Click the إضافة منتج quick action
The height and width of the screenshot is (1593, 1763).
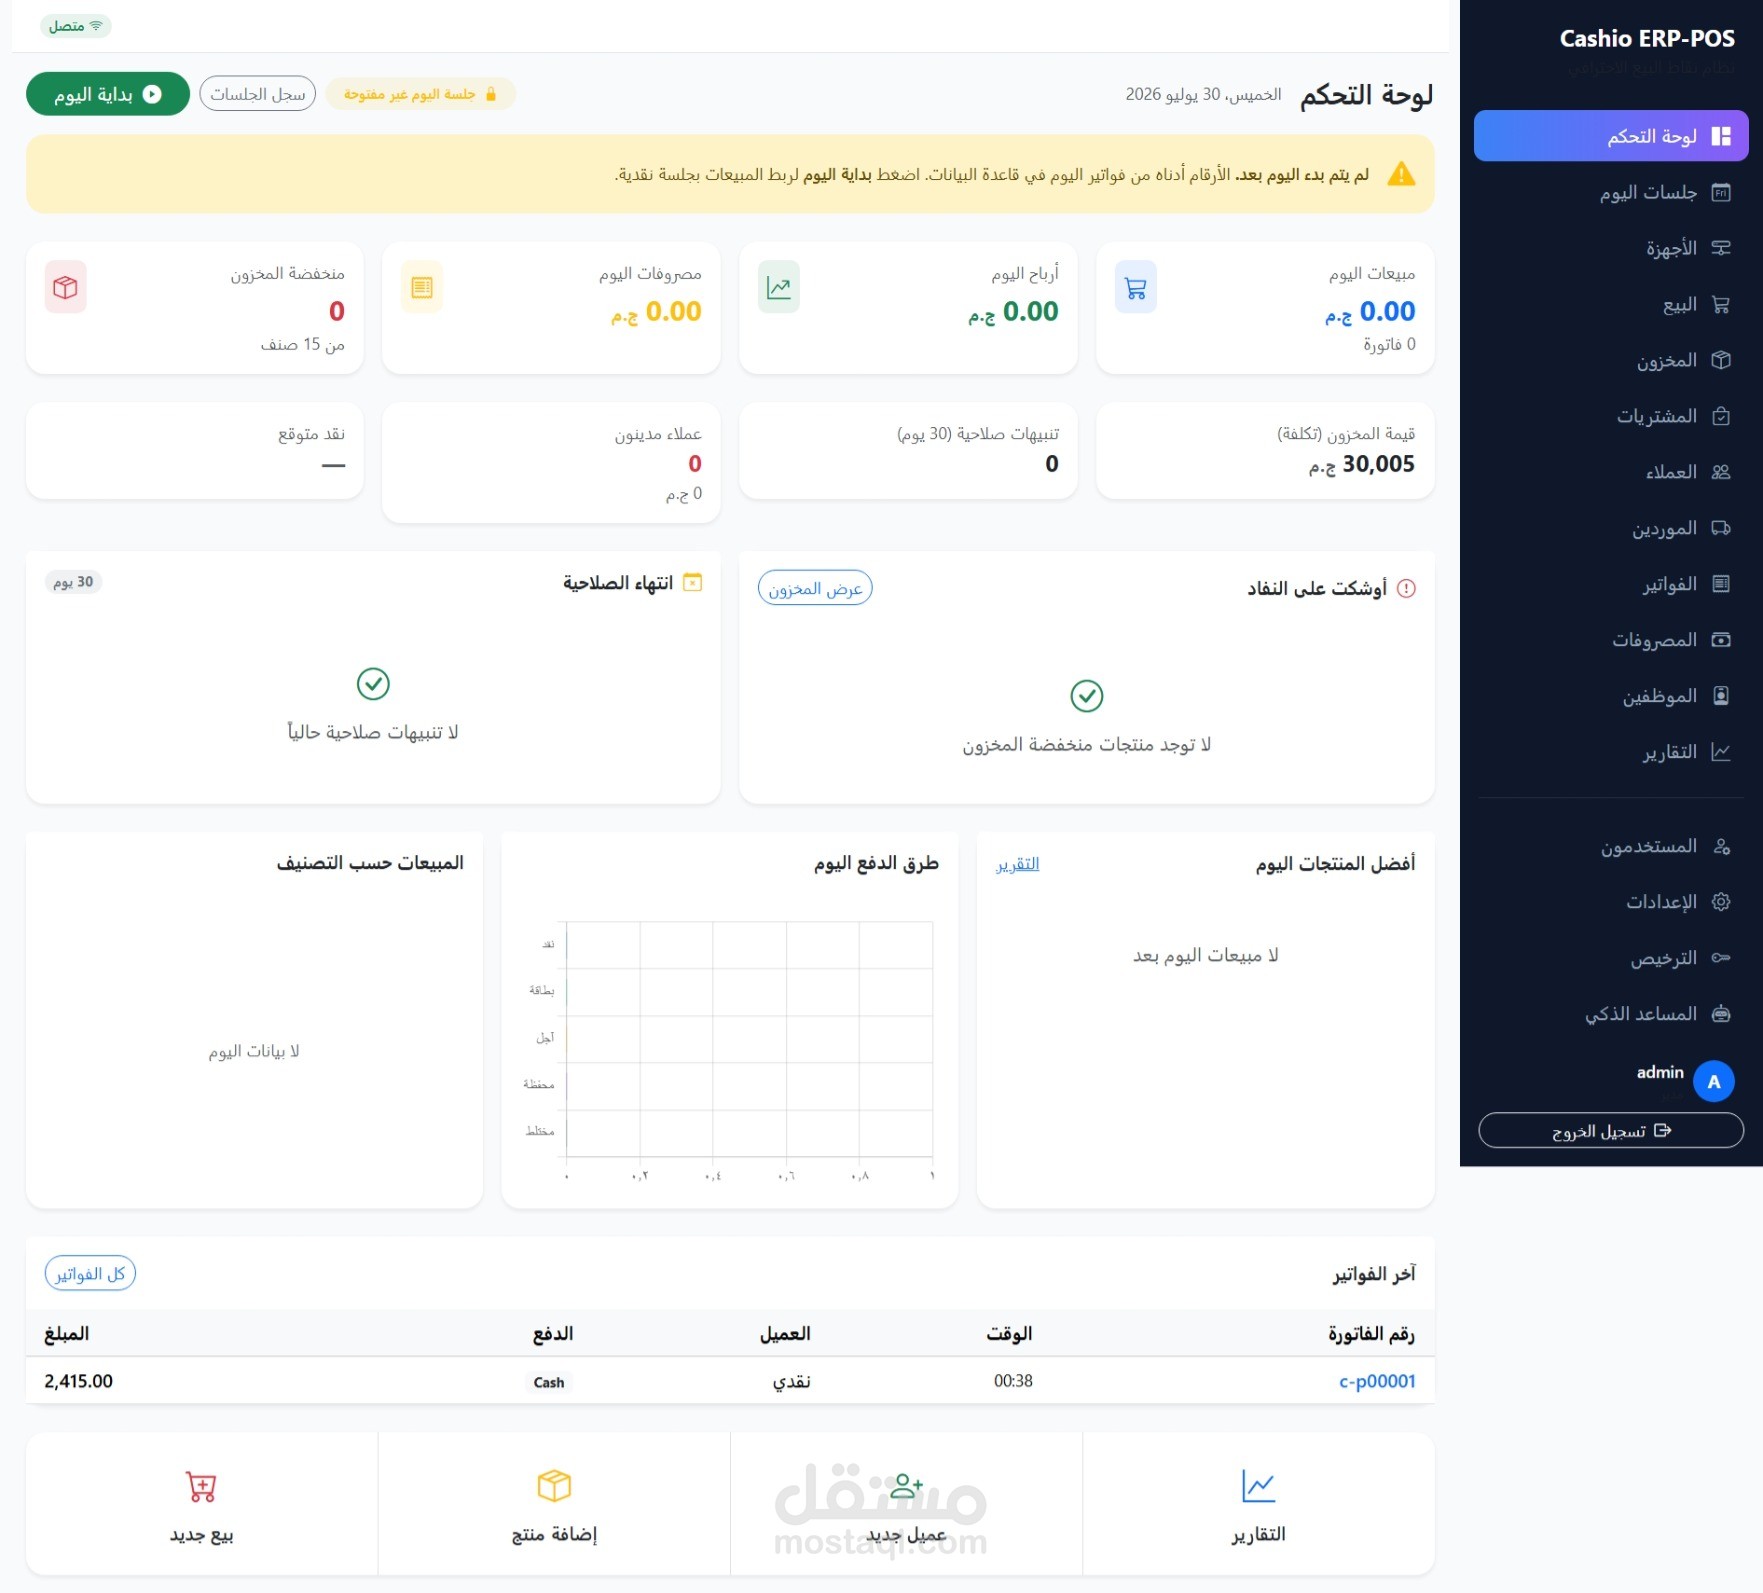coord(554,1504)
